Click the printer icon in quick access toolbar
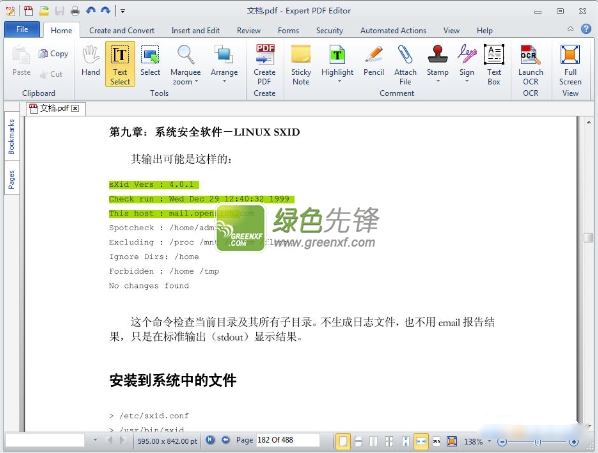 tap(75, 11)
